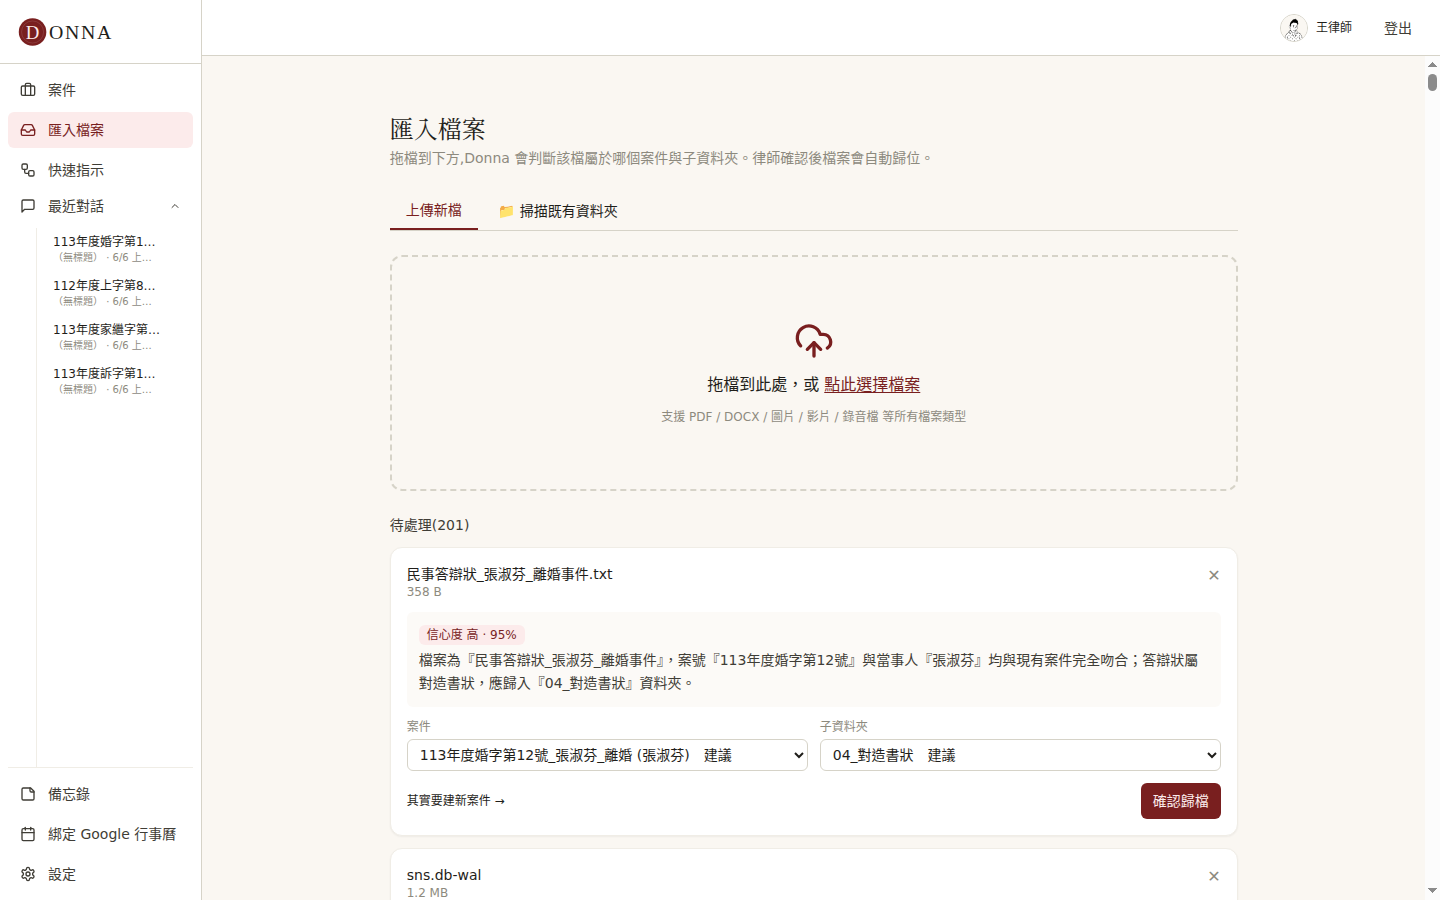This screenshot has width=1440, height=900.
Task: Switch to the 掃描既有資料夾 tab
Action: point(558,211)
